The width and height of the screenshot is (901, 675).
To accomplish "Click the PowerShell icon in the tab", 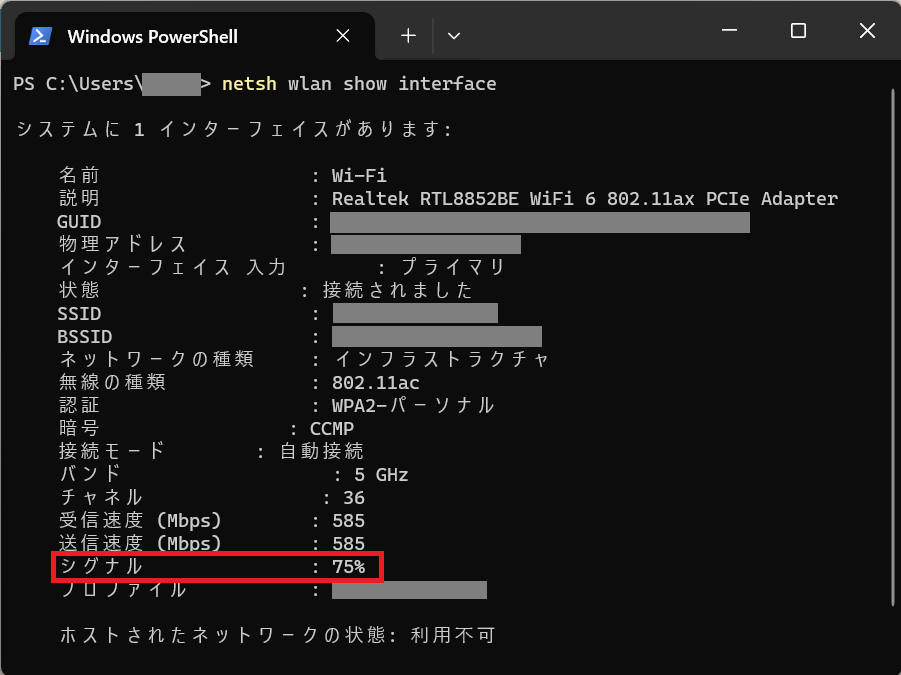I will click(x=40, y=36).
